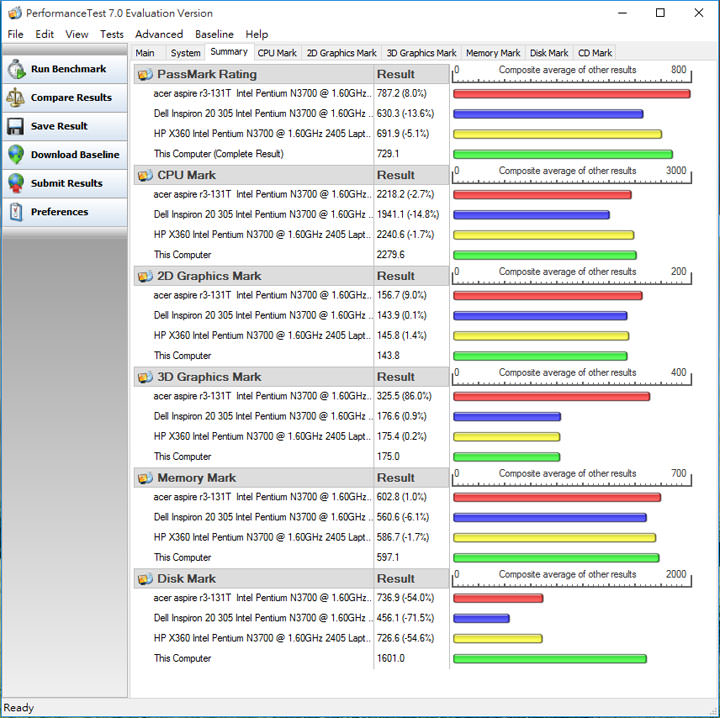Select HP X360 row under PassMark Rating
Image resolution: width=720 pixels, height=718 pixels.
click(x=262, y=133)
